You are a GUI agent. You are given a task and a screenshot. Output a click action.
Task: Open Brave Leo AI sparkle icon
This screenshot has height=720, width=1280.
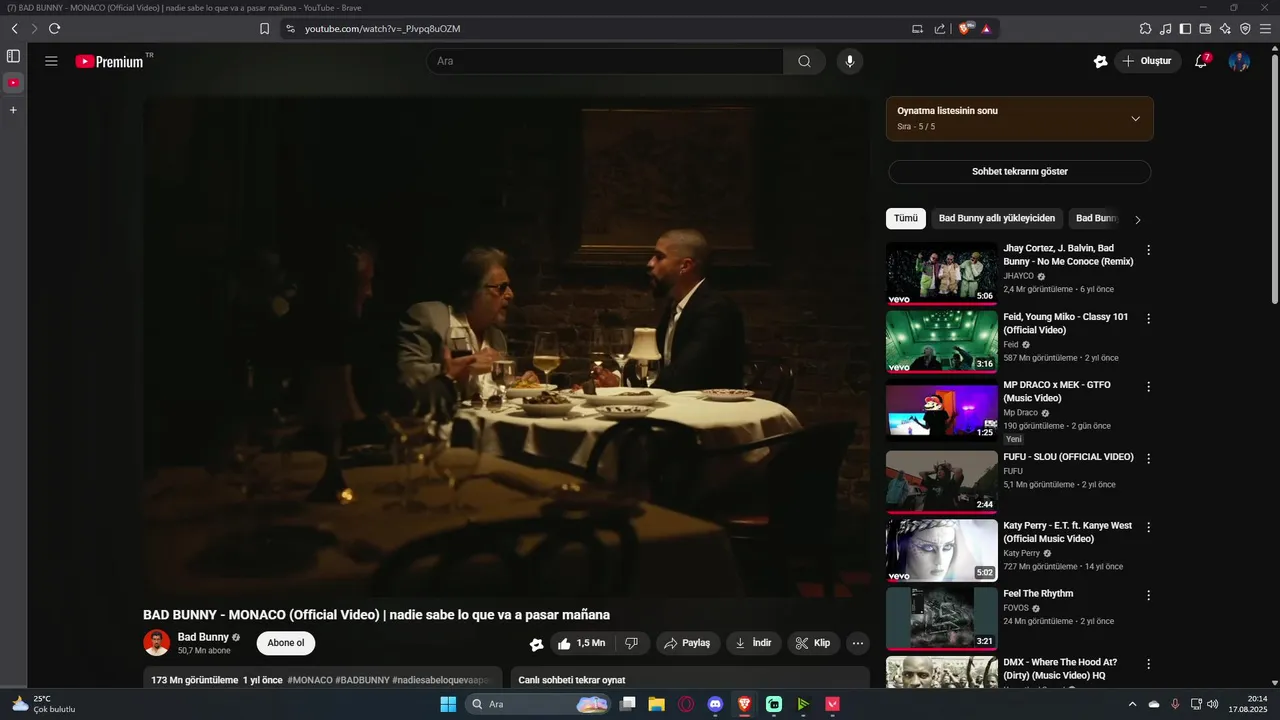point(1225,29)
